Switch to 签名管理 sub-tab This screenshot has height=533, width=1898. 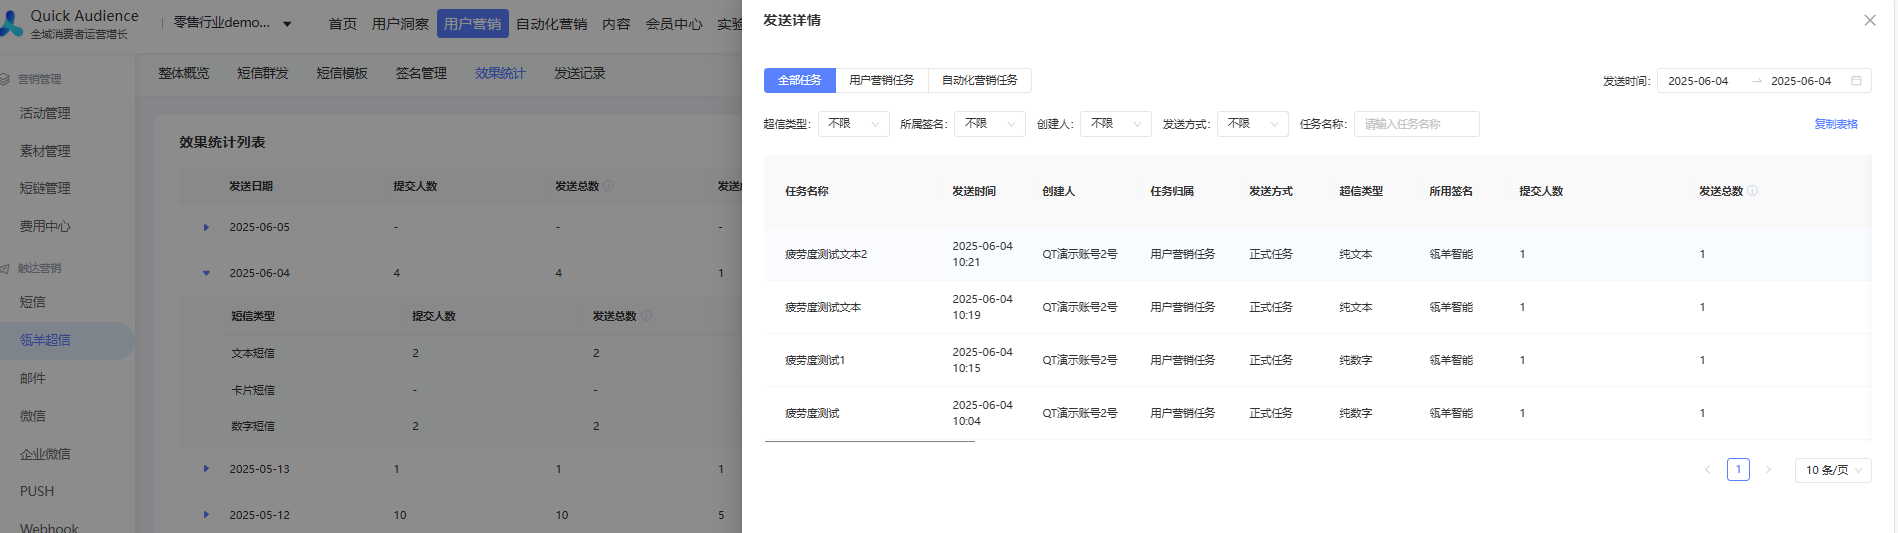[x=421, y=74]
